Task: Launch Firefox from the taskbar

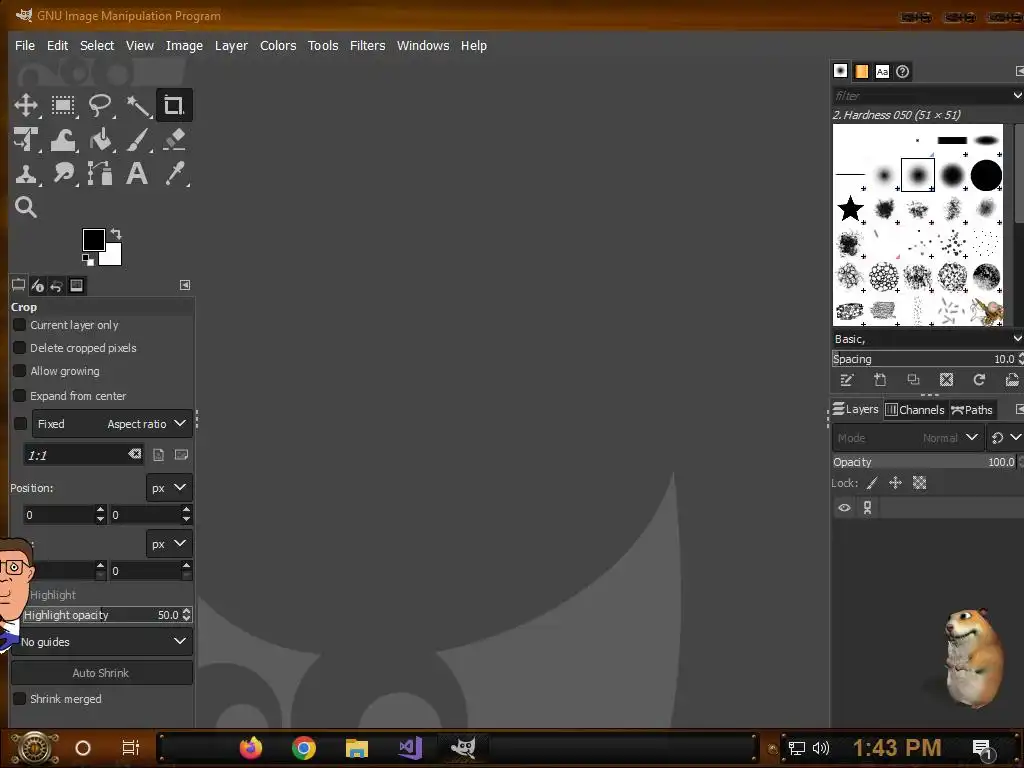Action: click(251, 748)
